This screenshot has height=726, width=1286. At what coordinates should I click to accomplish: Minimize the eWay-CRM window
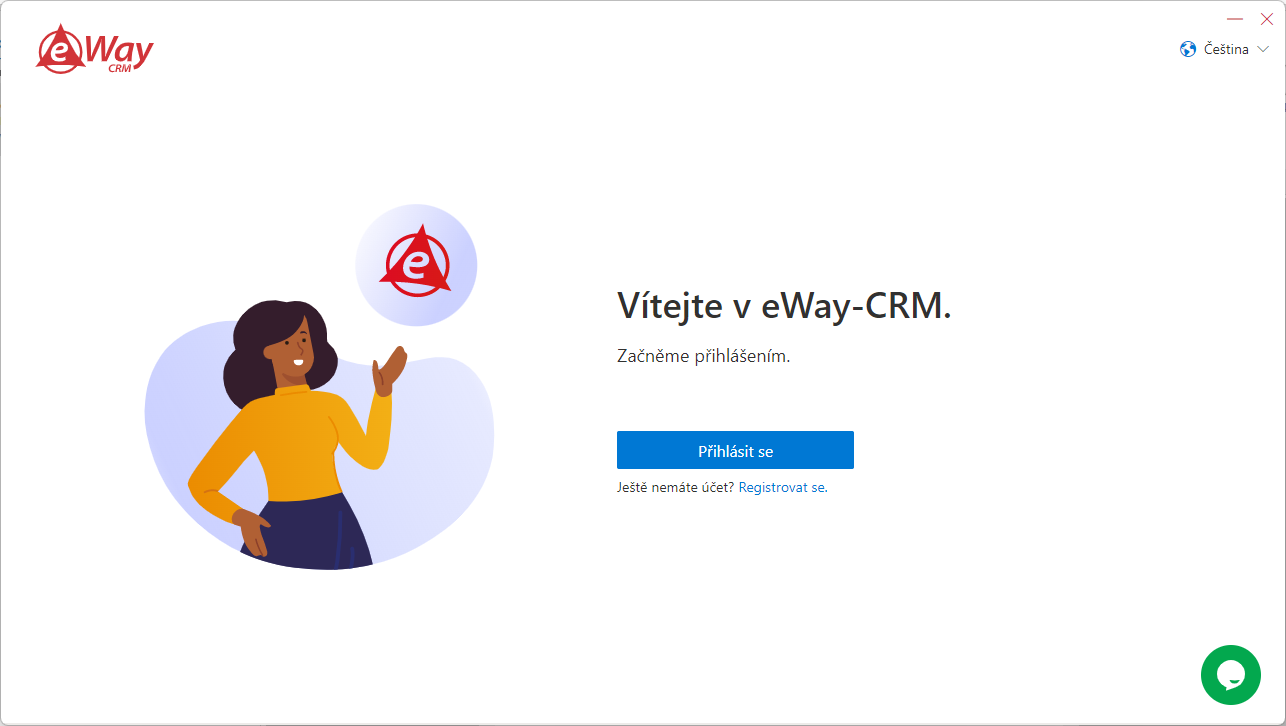tap(1235, 19)
